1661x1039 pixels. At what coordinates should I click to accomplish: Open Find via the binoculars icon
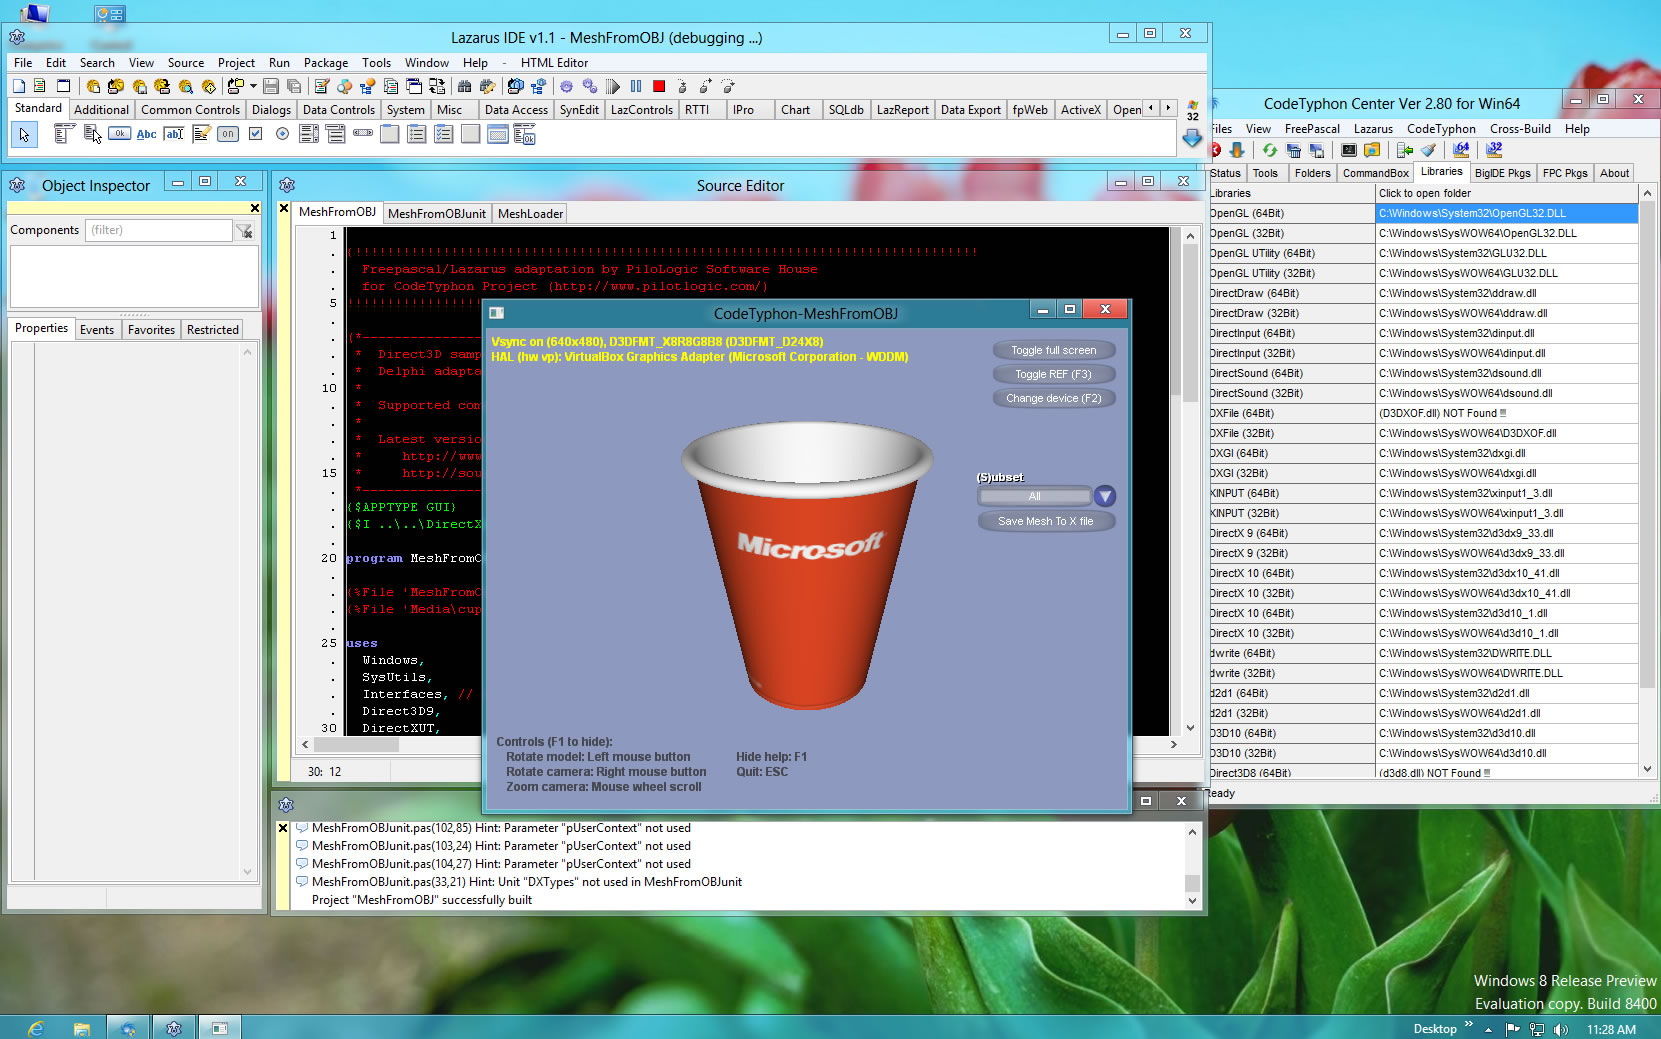465,86
